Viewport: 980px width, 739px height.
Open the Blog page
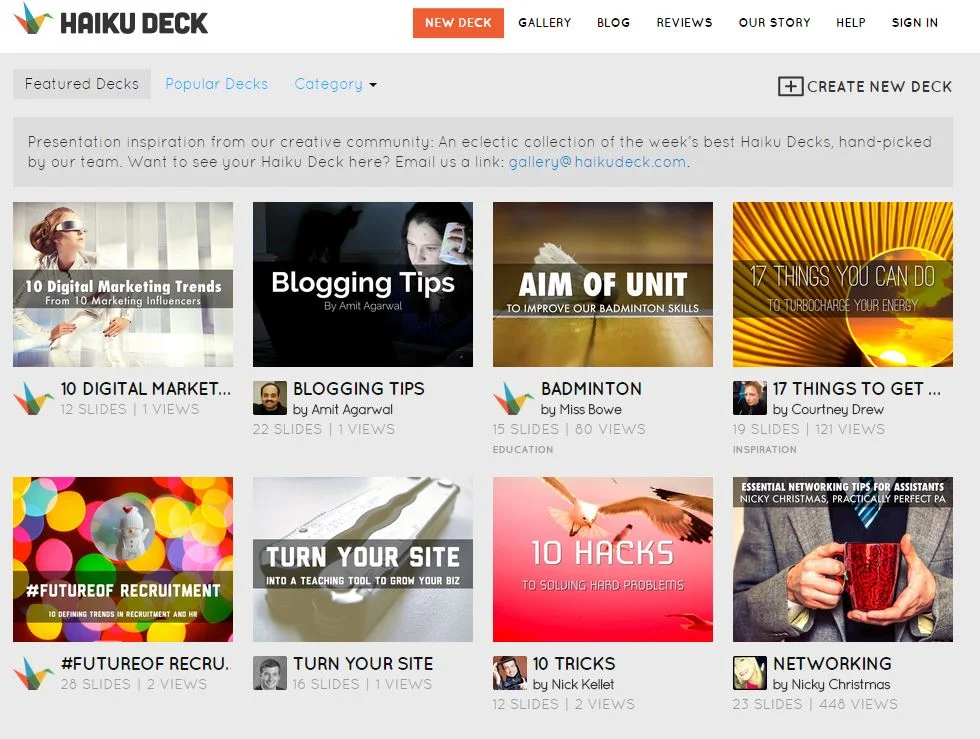613,23
